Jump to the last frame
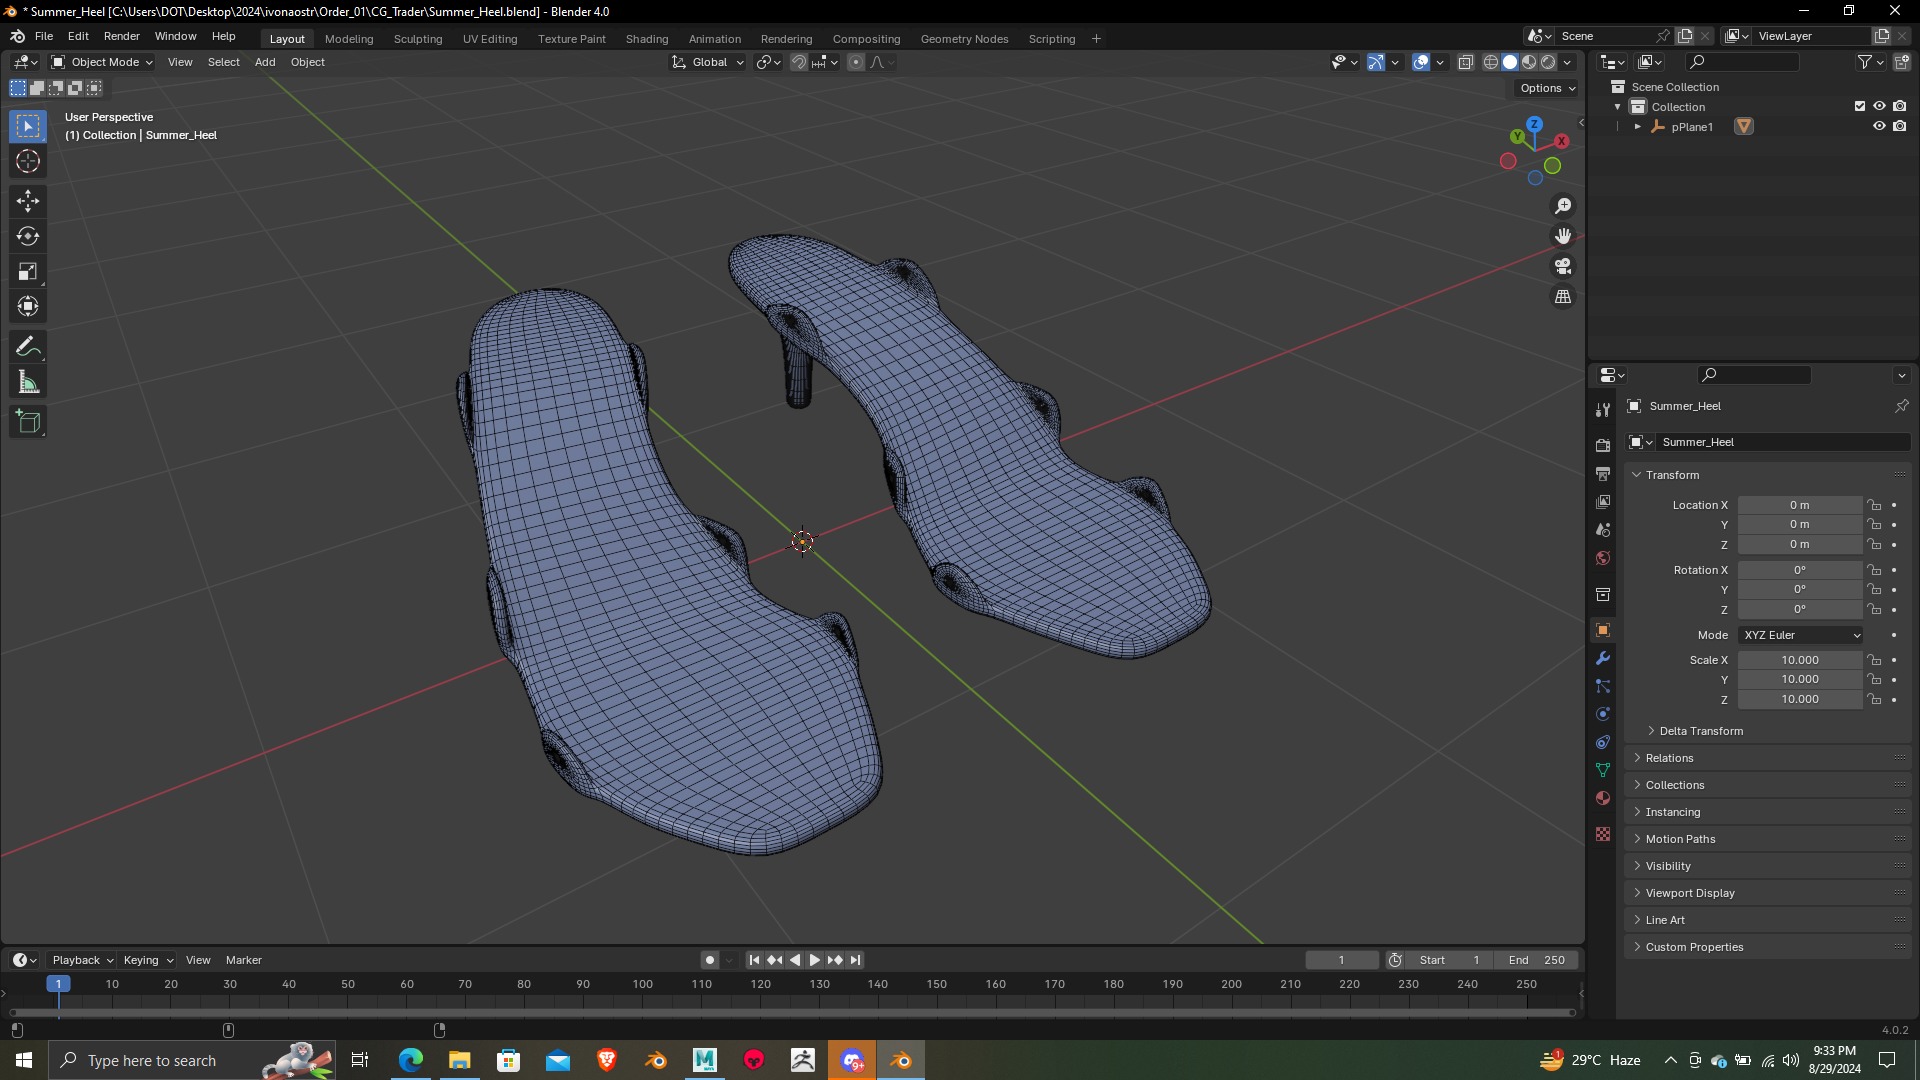Image resolution: width=1920 pixels, height=1080 pixels. point(855,960)
